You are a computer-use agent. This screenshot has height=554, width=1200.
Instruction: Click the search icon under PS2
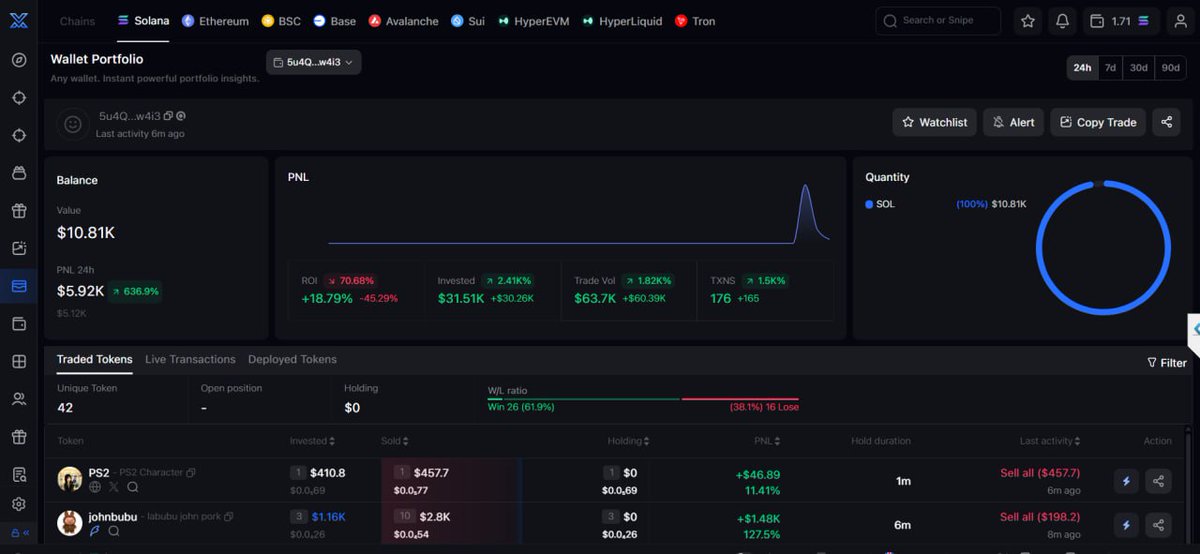(x=132, y=487)
